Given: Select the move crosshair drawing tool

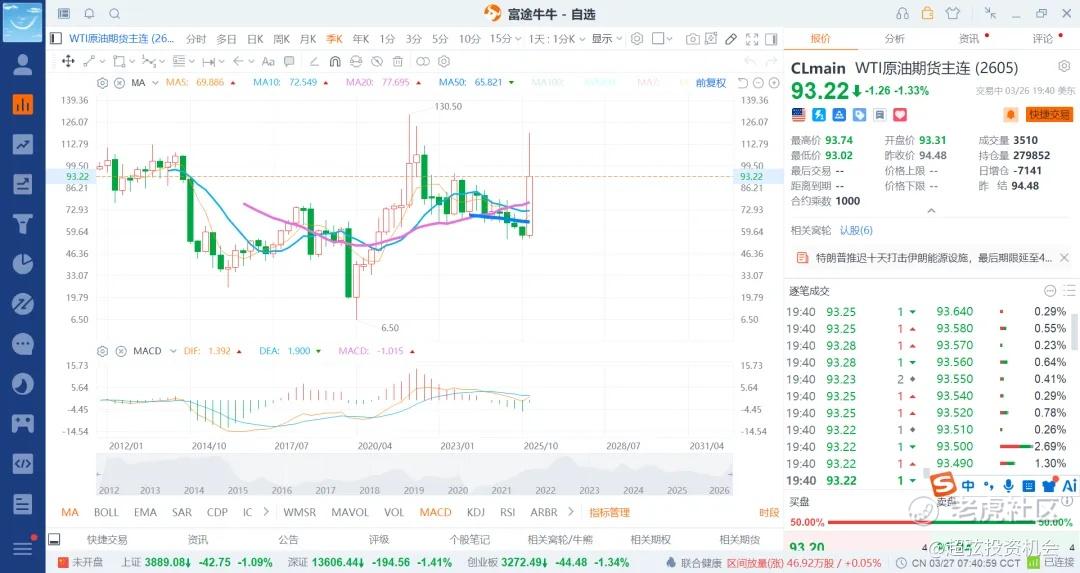Looking at the screenshot, I should tap(68, 61).
